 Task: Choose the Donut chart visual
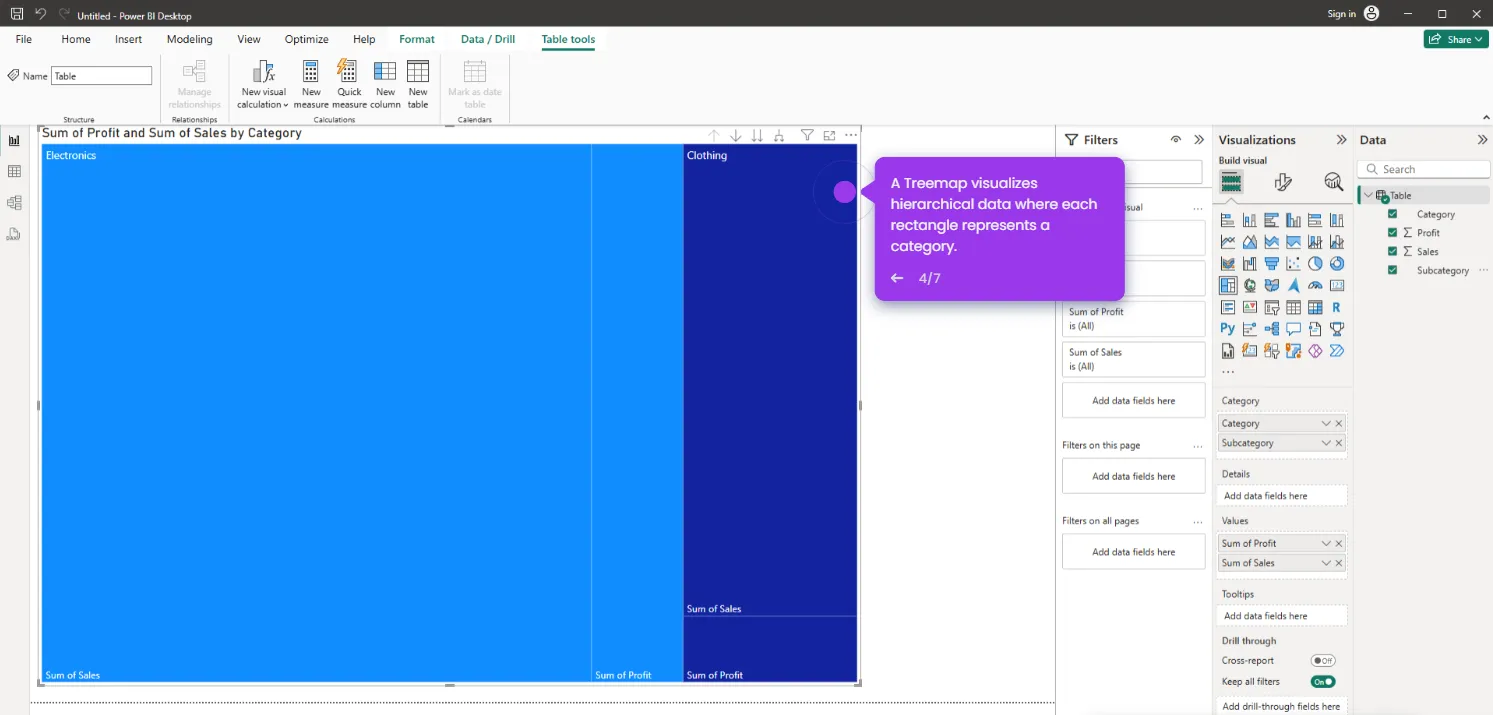pos(1337,264)
